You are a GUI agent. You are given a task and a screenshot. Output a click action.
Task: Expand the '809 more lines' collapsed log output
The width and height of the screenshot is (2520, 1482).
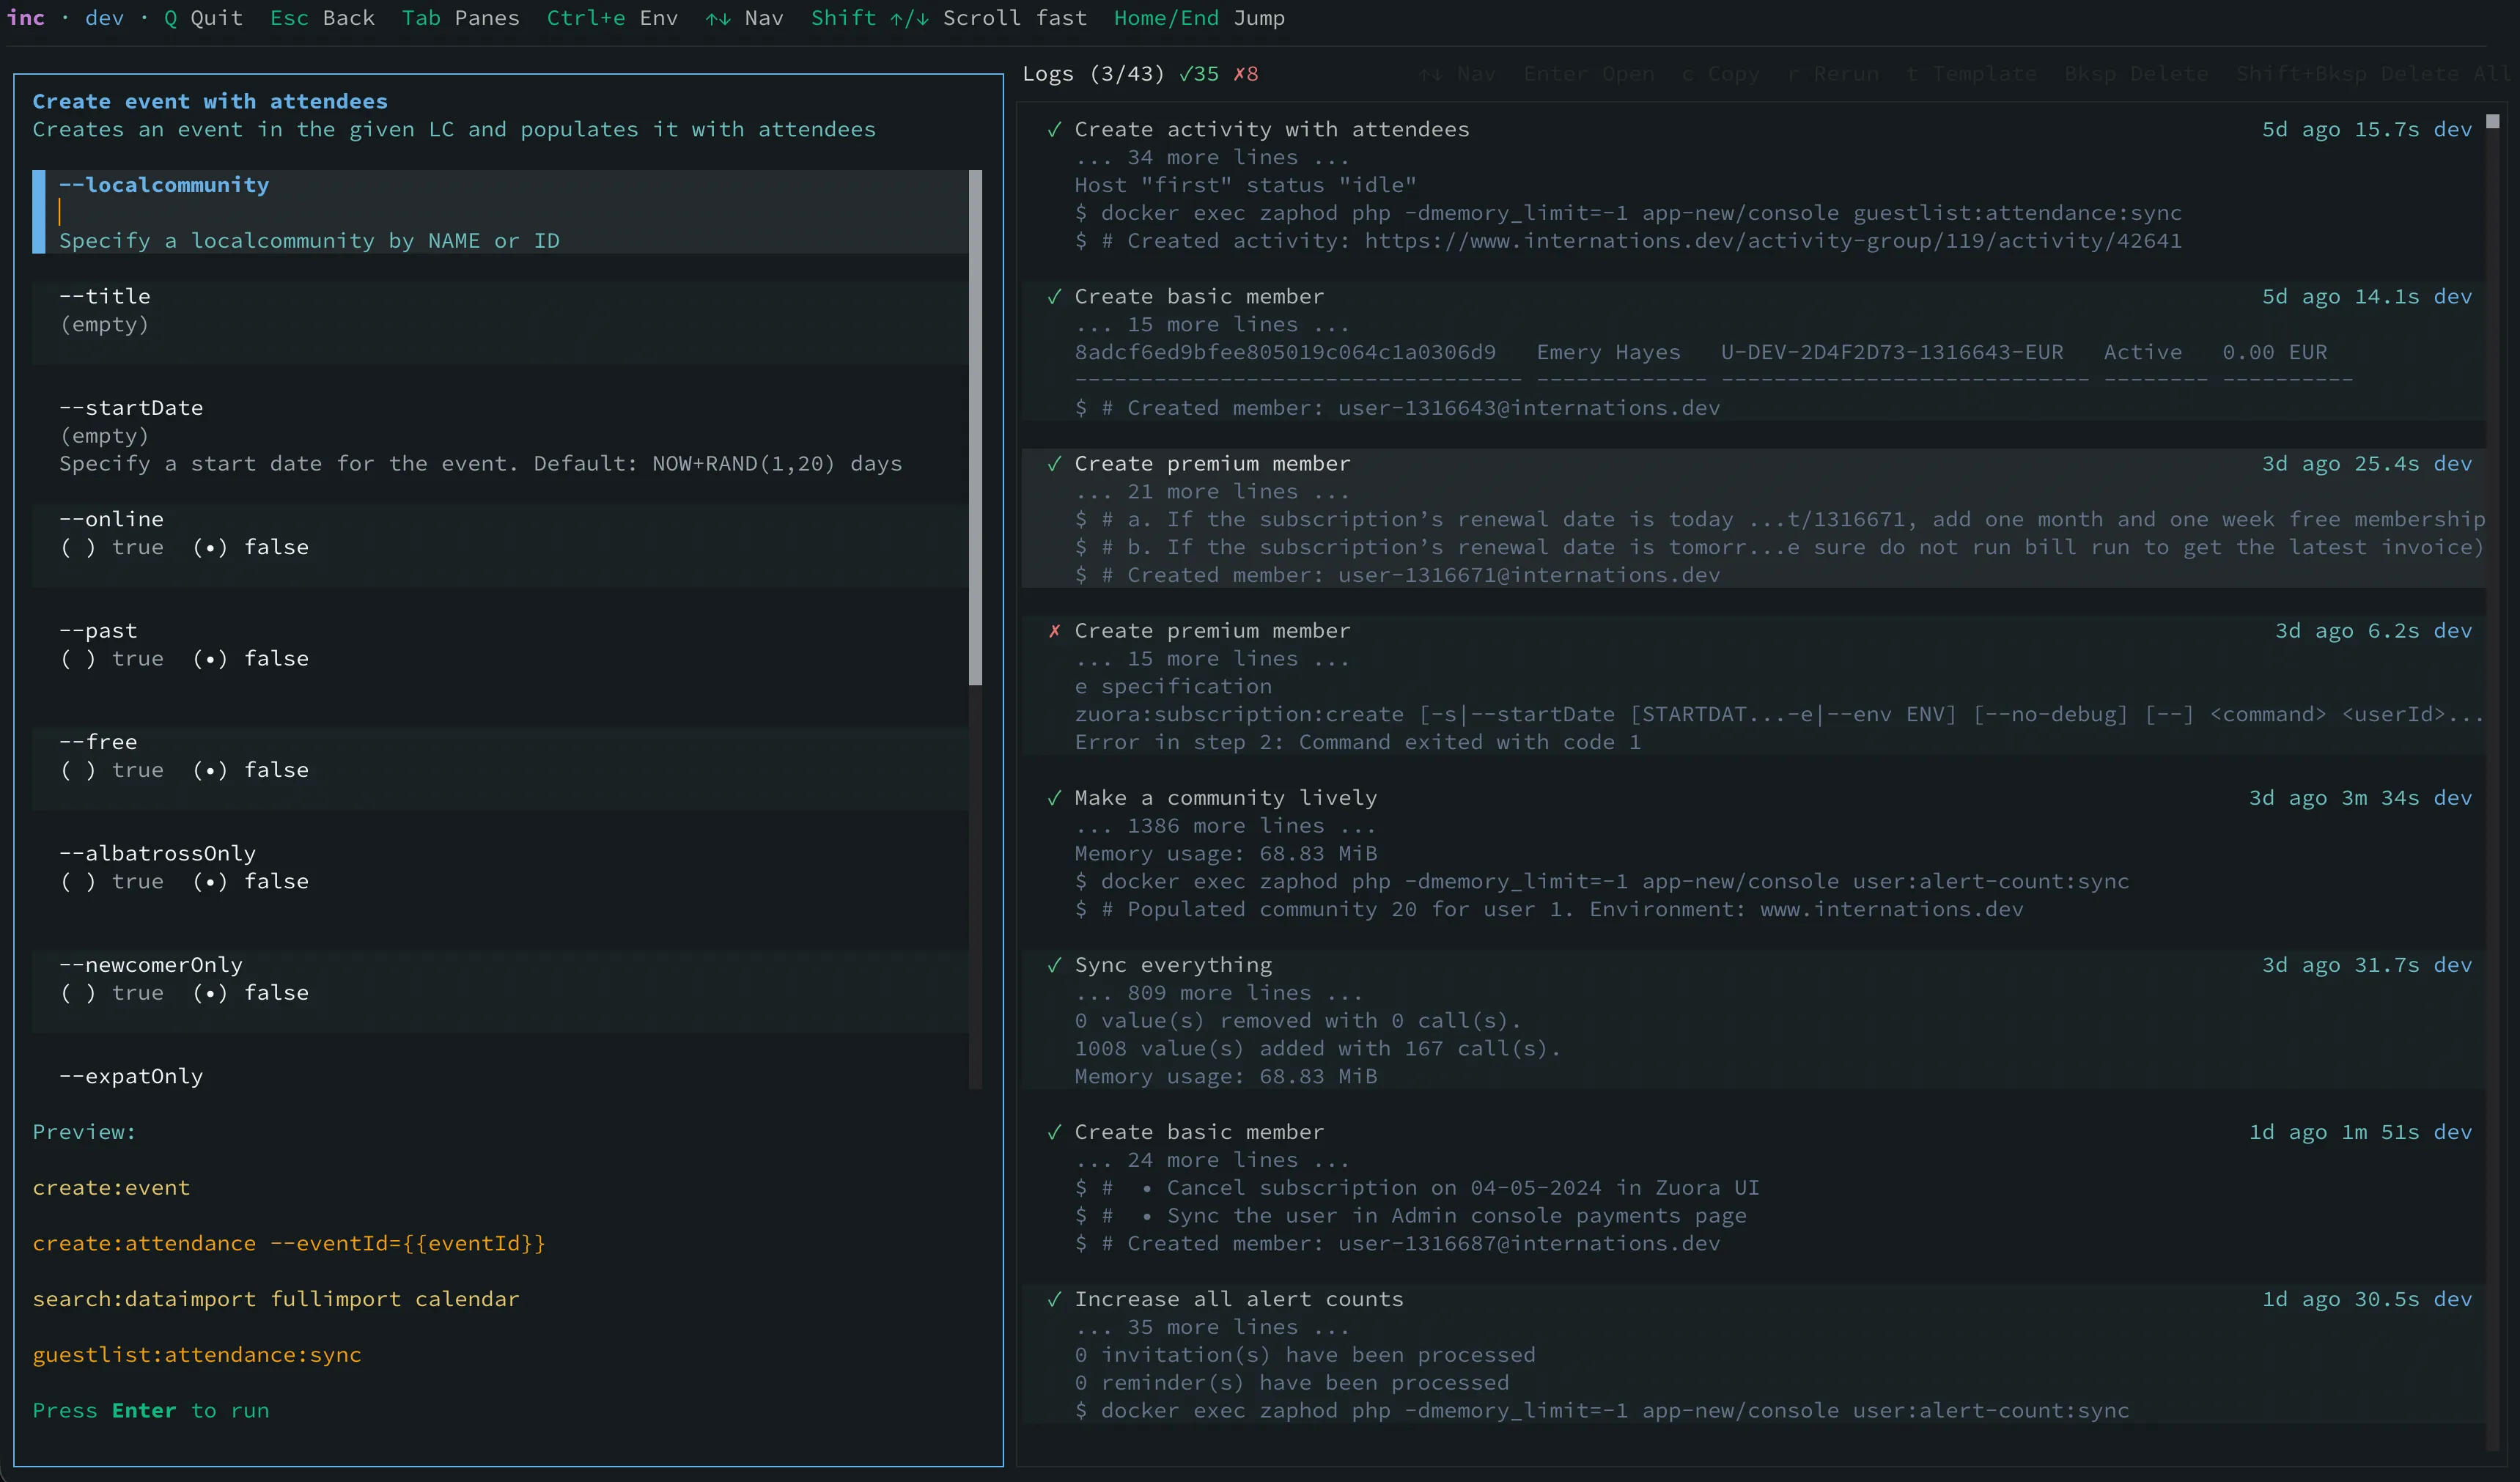coord(1218,993)
